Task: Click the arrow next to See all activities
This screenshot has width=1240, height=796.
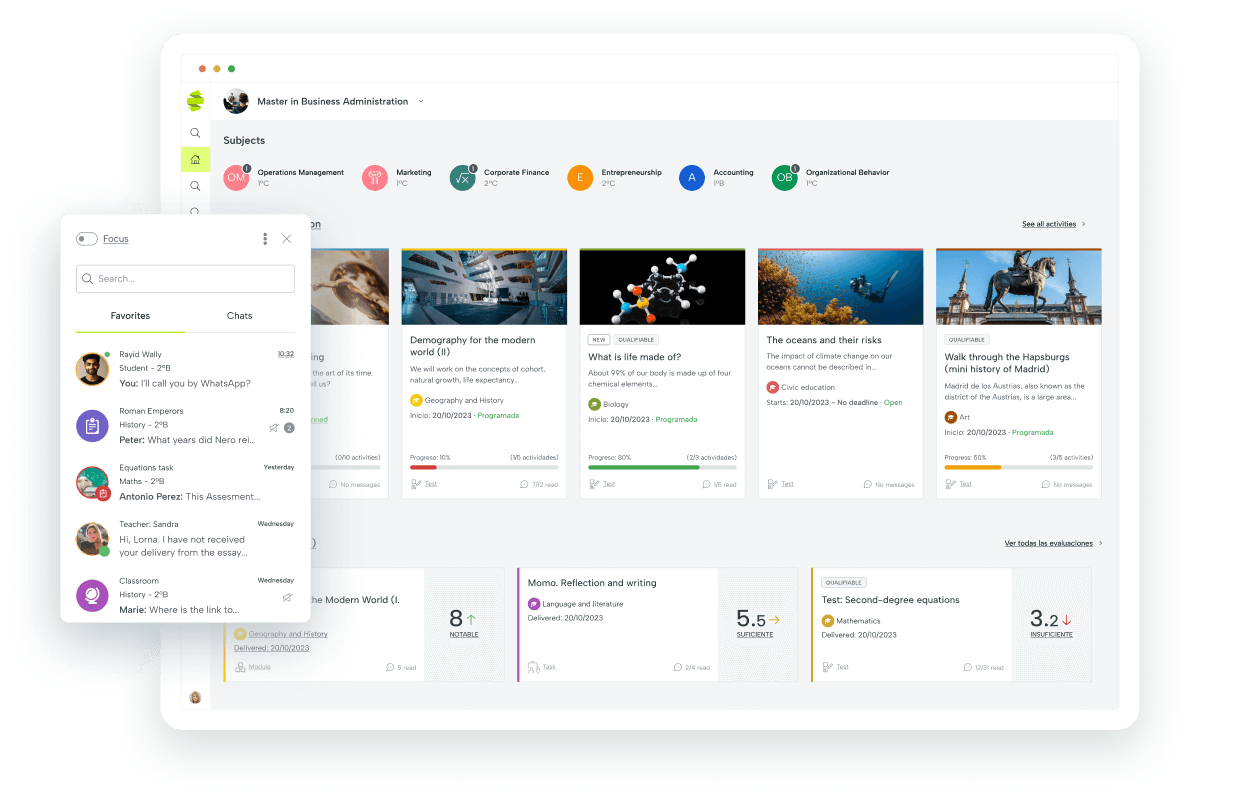Action: [x=1084, y=224]
